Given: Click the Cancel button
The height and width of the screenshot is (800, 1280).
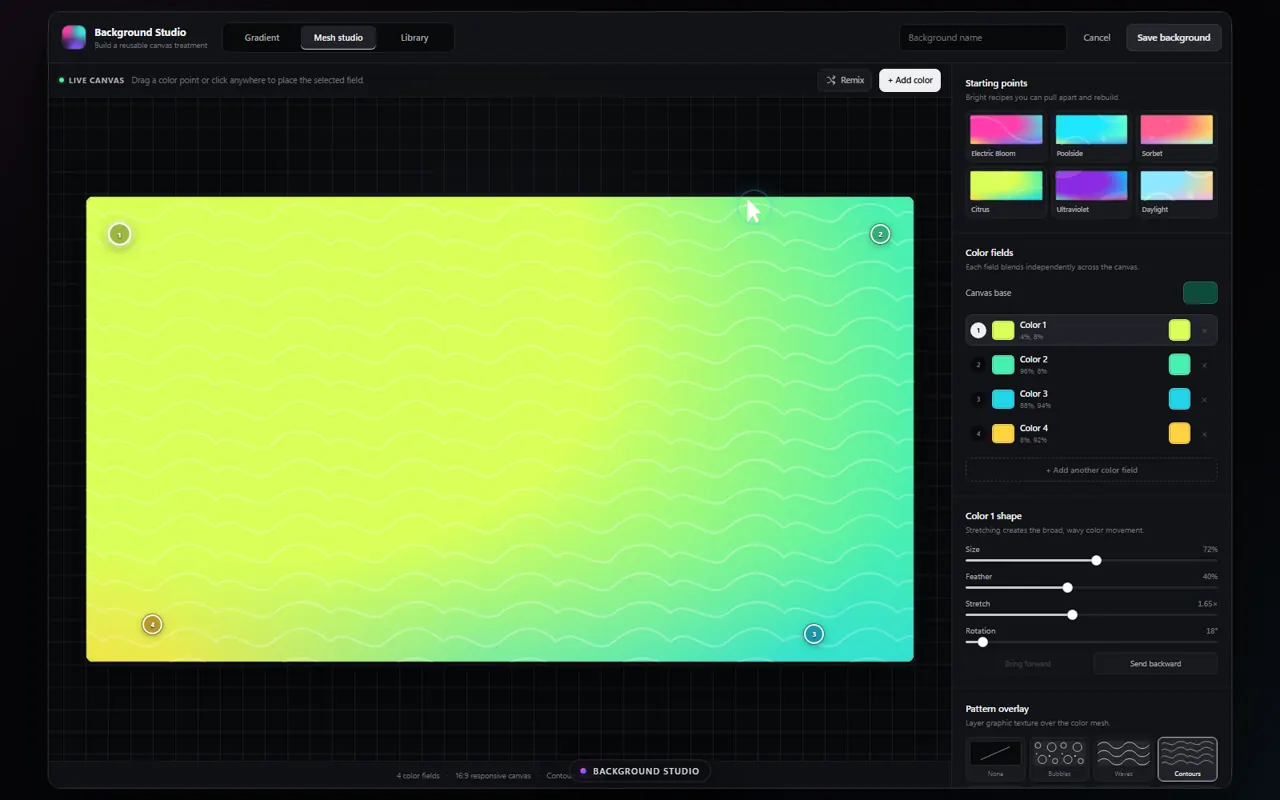Looking at the screenshot, I should (1096, 38).
